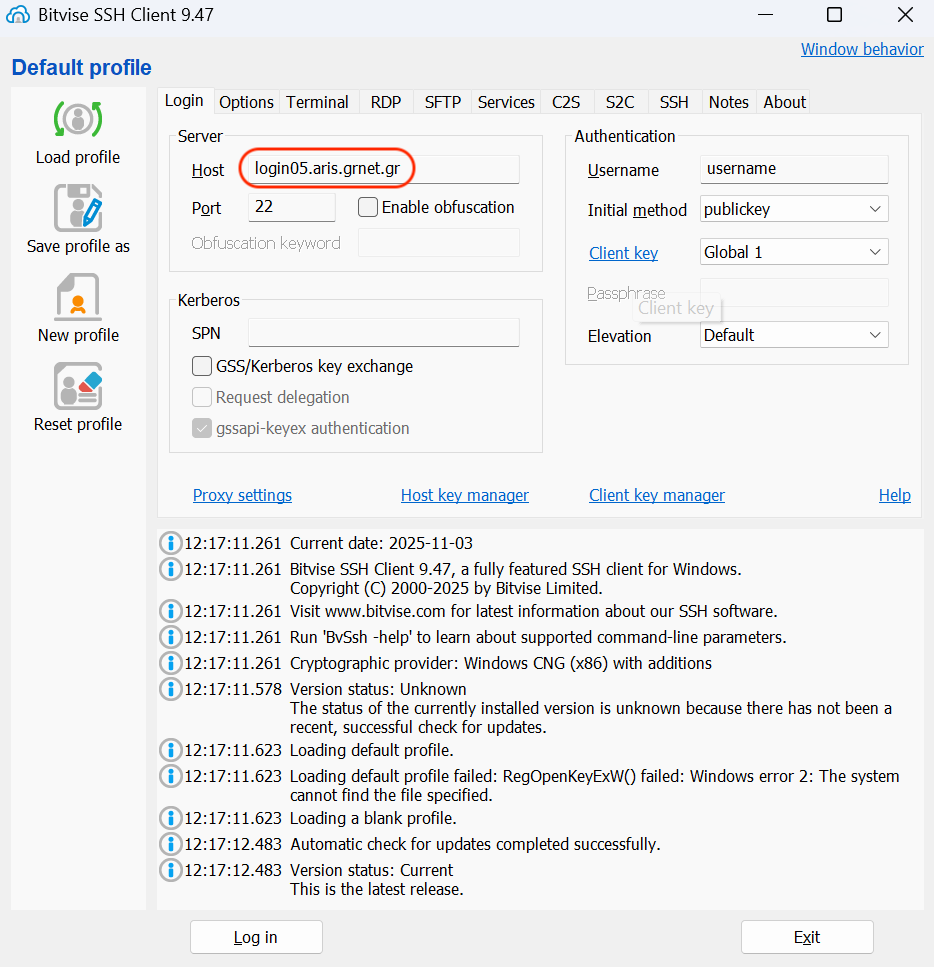The image size is (934, 967).
Task: Click info icon beside Loading a blank profile
Action: coord(171,818)
